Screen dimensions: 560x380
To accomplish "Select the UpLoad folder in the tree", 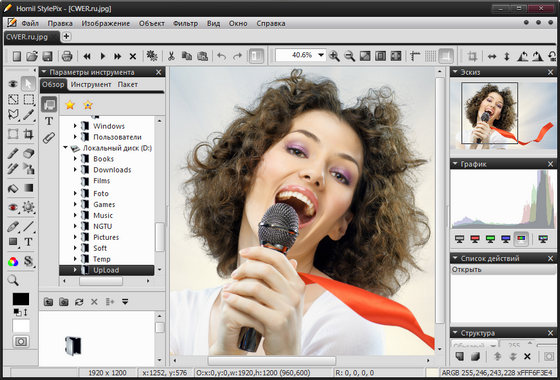I will pos(106,270).
